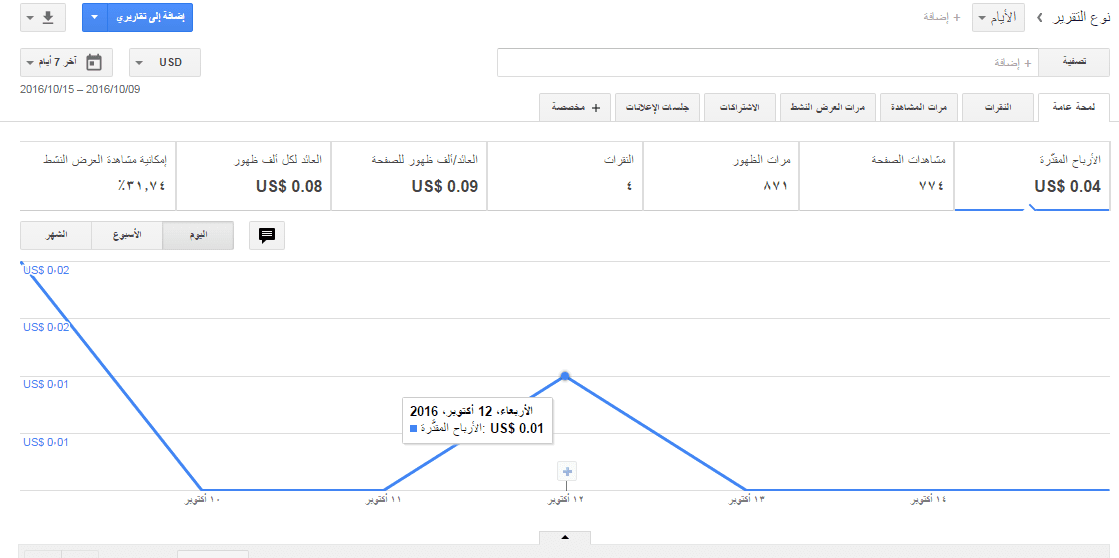Click the filter إضافة input field
1119x558 pixels.
768,62
